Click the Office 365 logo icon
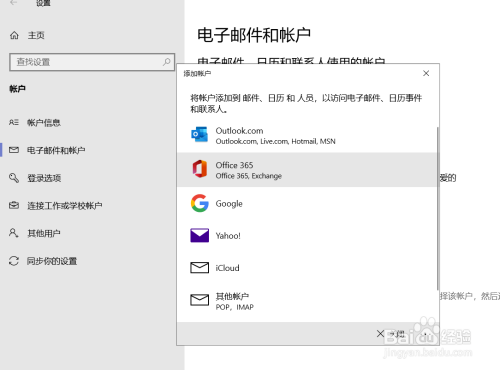The image size is (500, 370). [199, 169]
